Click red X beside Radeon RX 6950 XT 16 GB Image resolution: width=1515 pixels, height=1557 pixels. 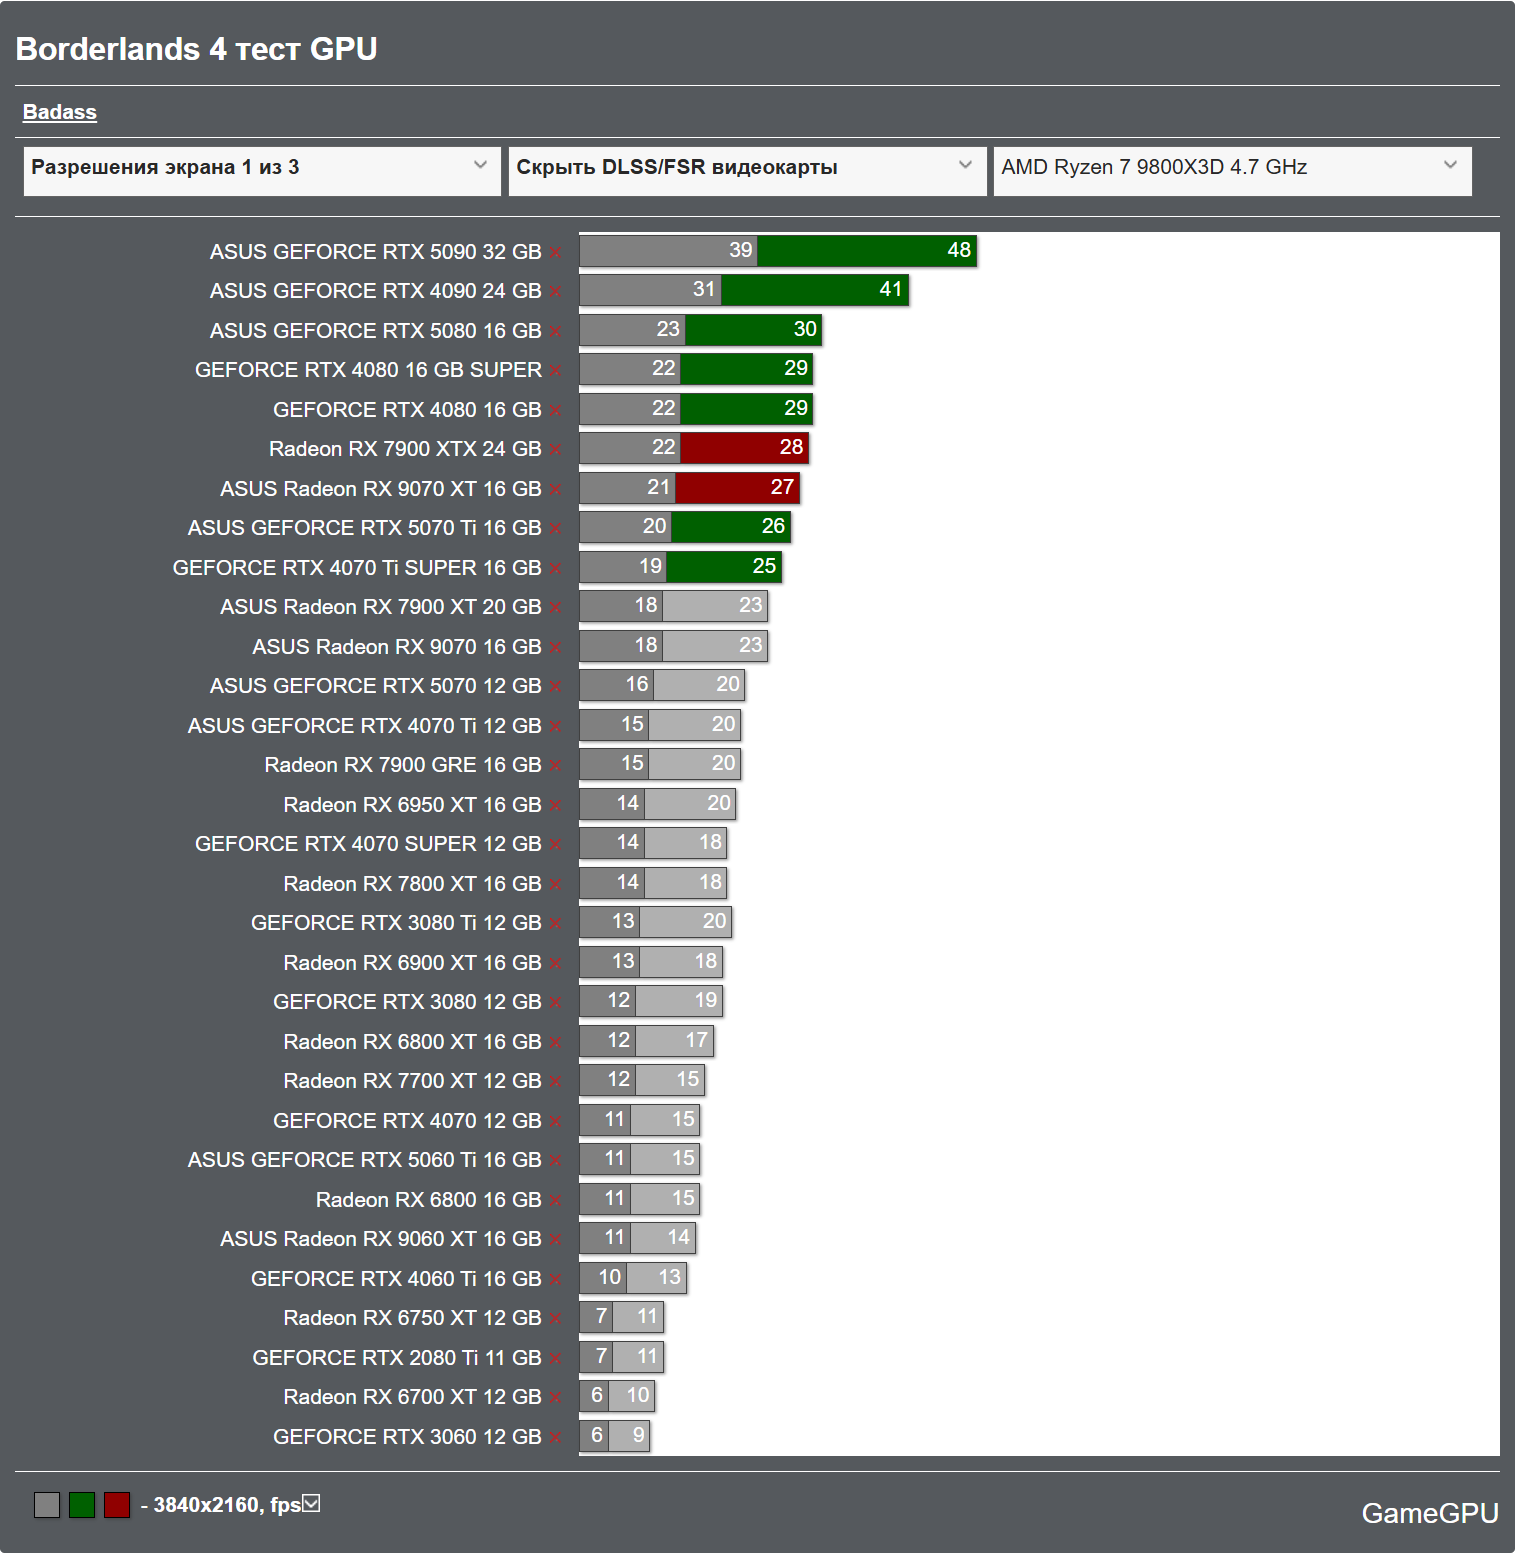pos(555,806)
